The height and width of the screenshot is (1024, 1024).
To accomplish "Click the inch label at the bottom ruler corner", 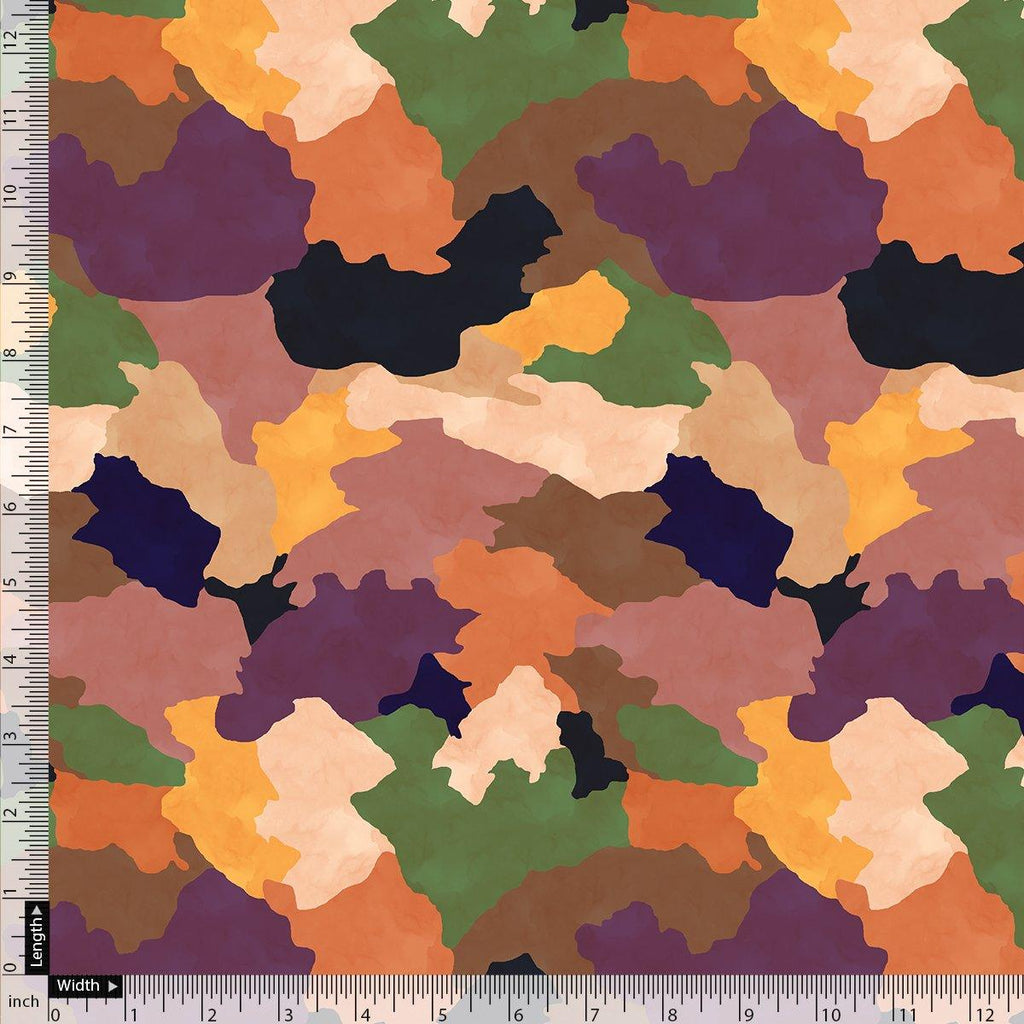I will point(23,1000).
